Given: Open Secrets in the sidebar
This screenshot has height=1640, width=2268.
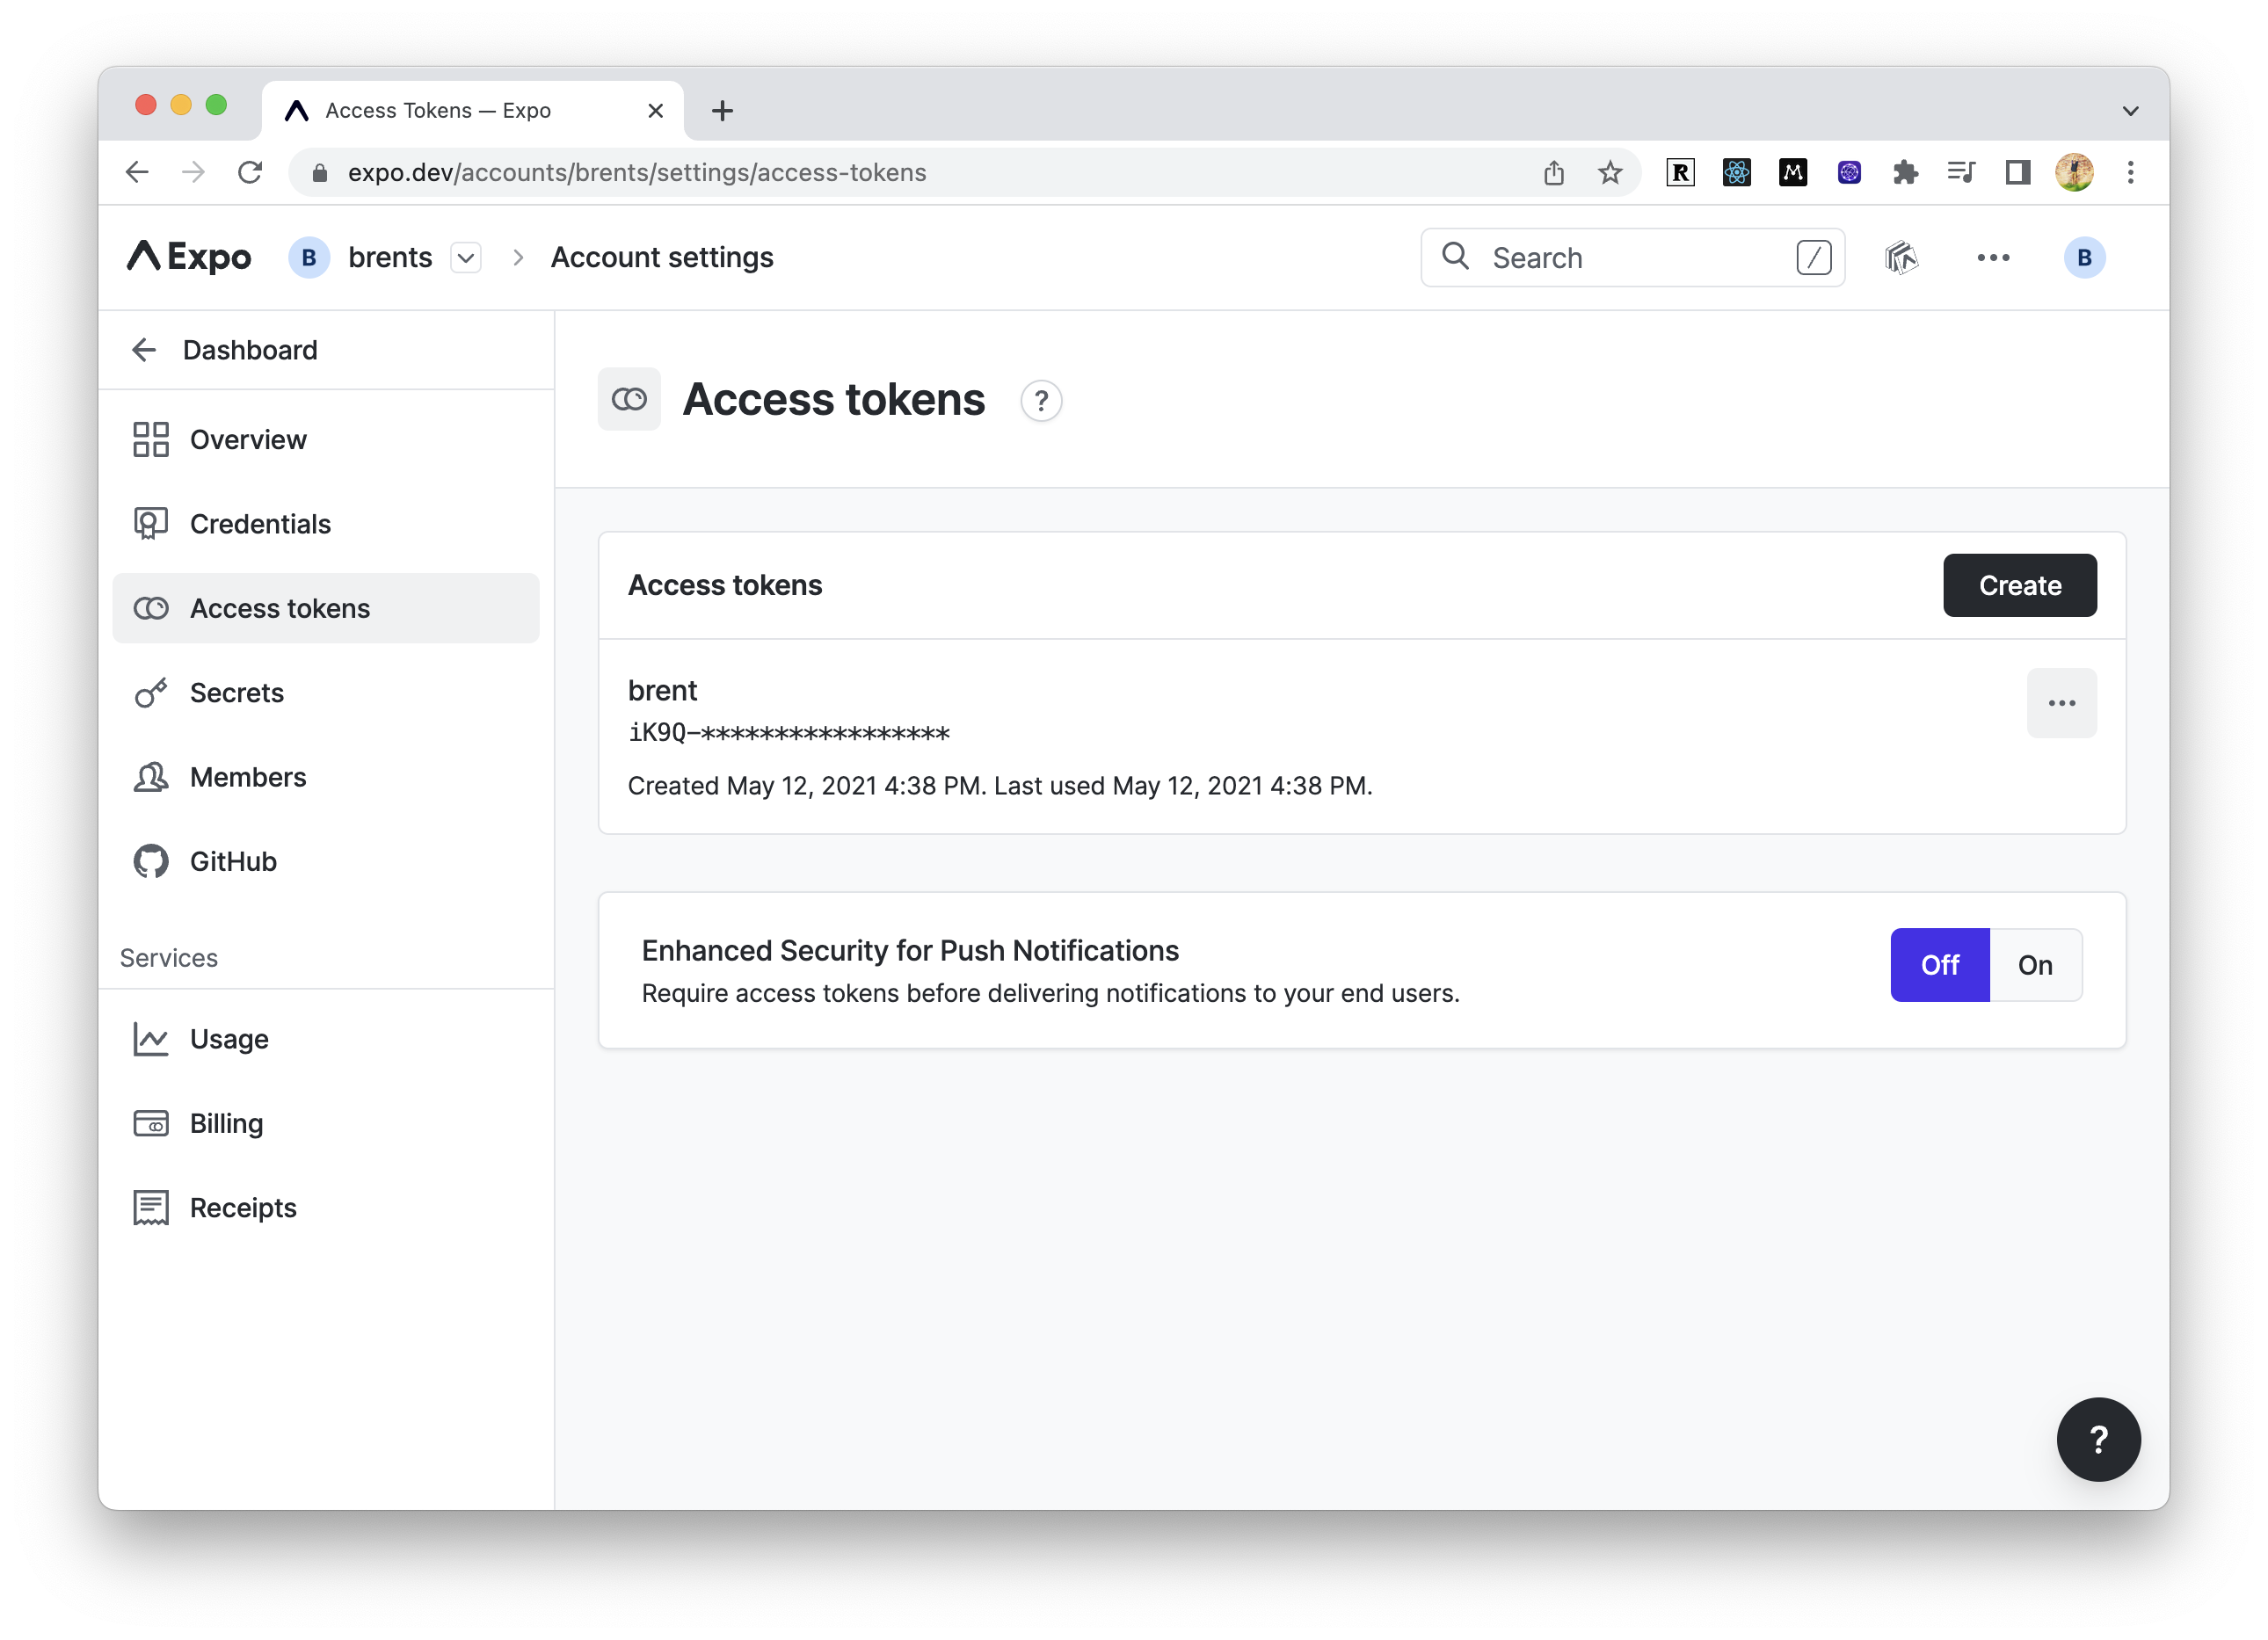Looking at the screenshot, I should pyautogui.click(x=326, y=693).
